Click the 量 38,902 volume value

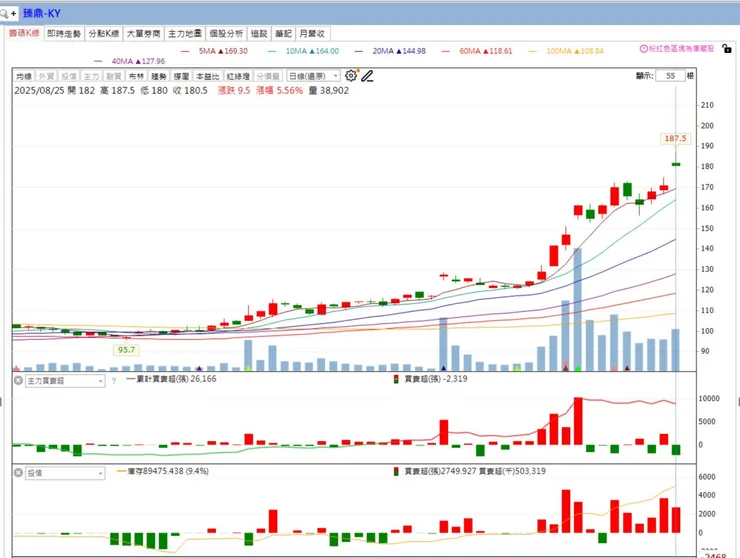pos(329,90)
